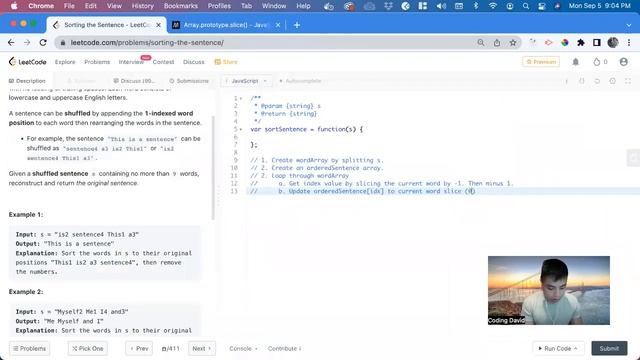The image size is (640, 360).
Task: Open macOS Control Center
Action: 542,6
